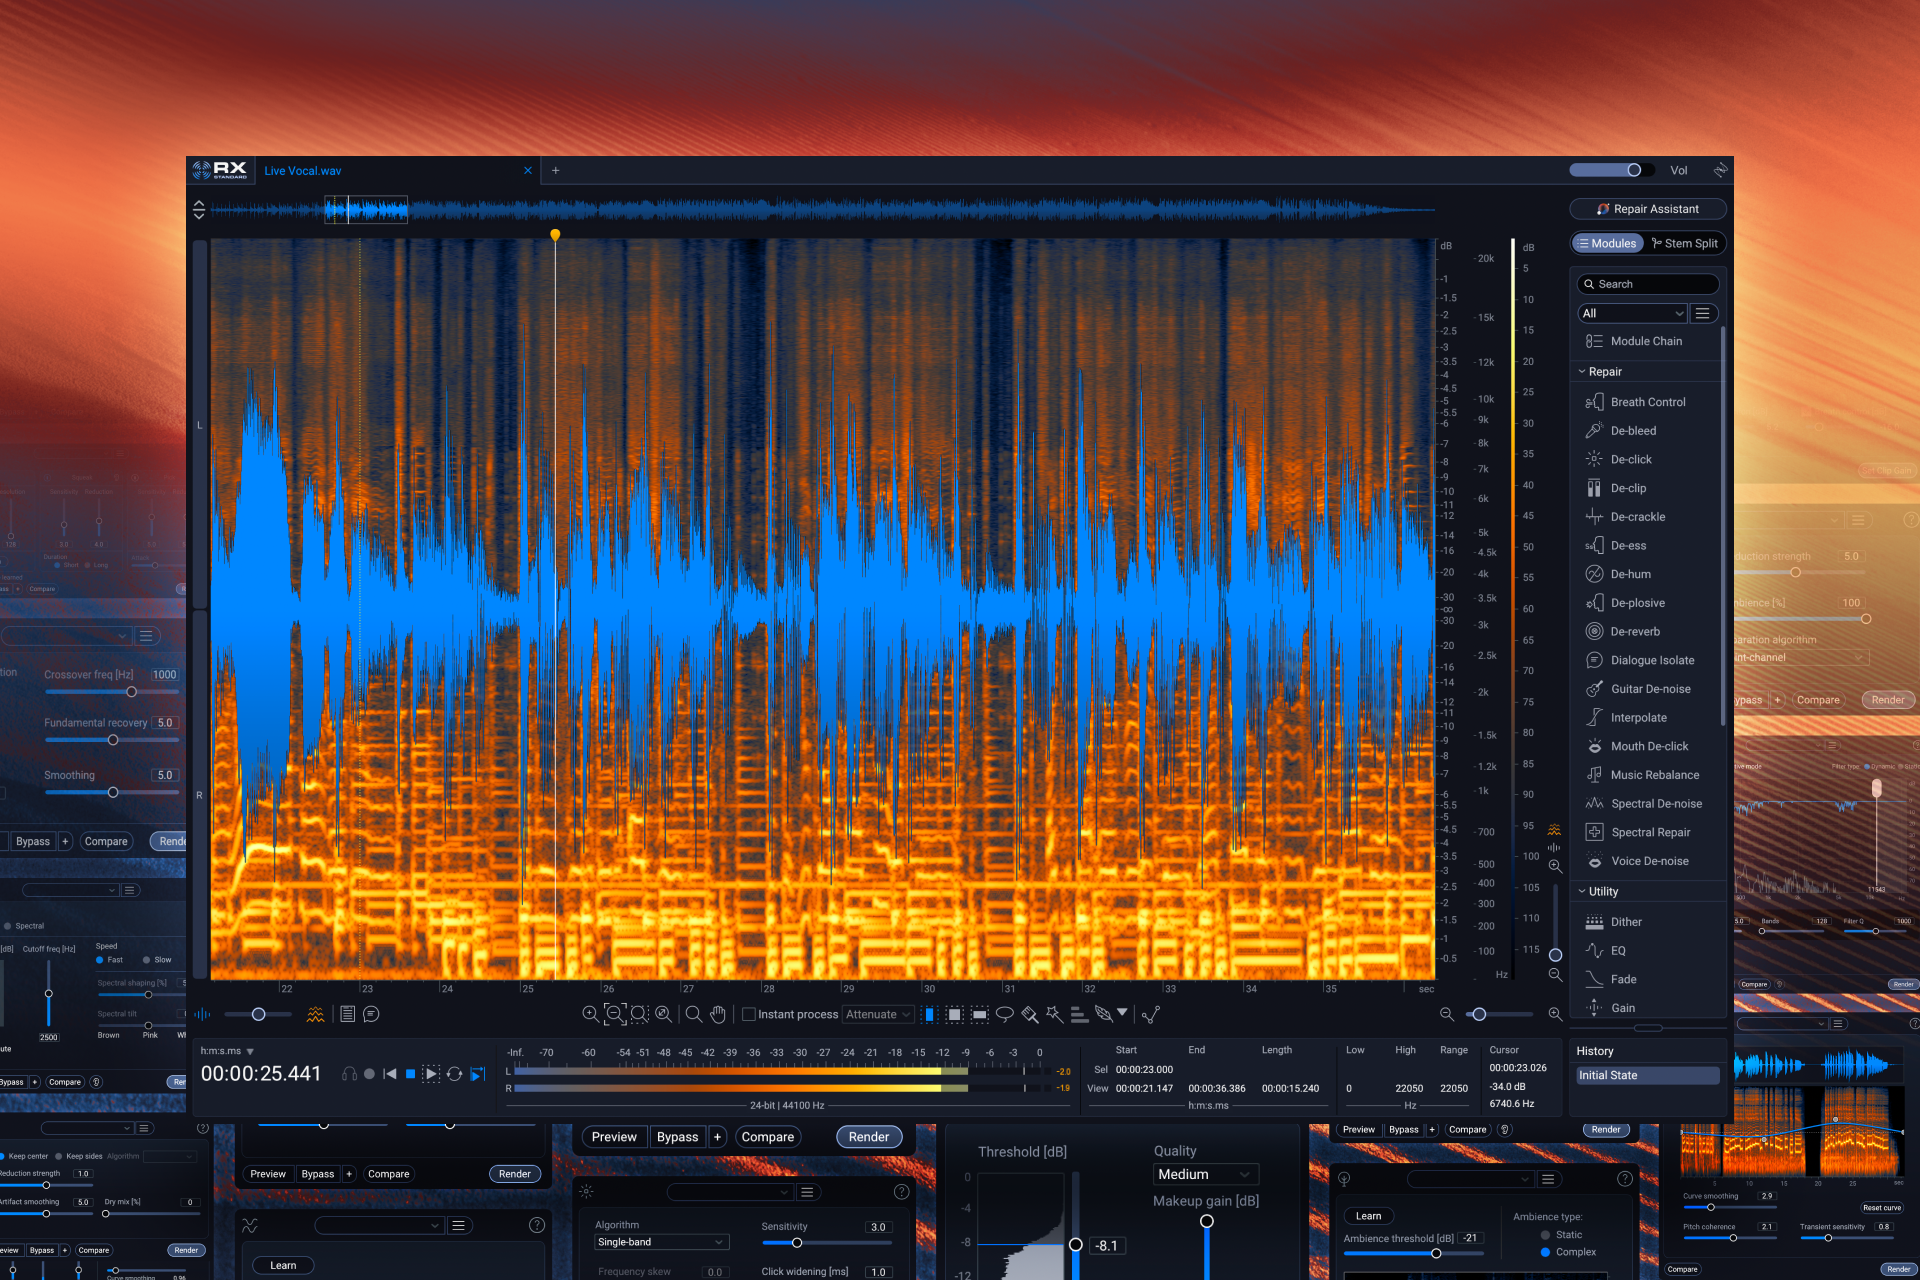Enable the Instant process checkbox
This screenshot has width=1920, height=1280.
point(748,1014)
